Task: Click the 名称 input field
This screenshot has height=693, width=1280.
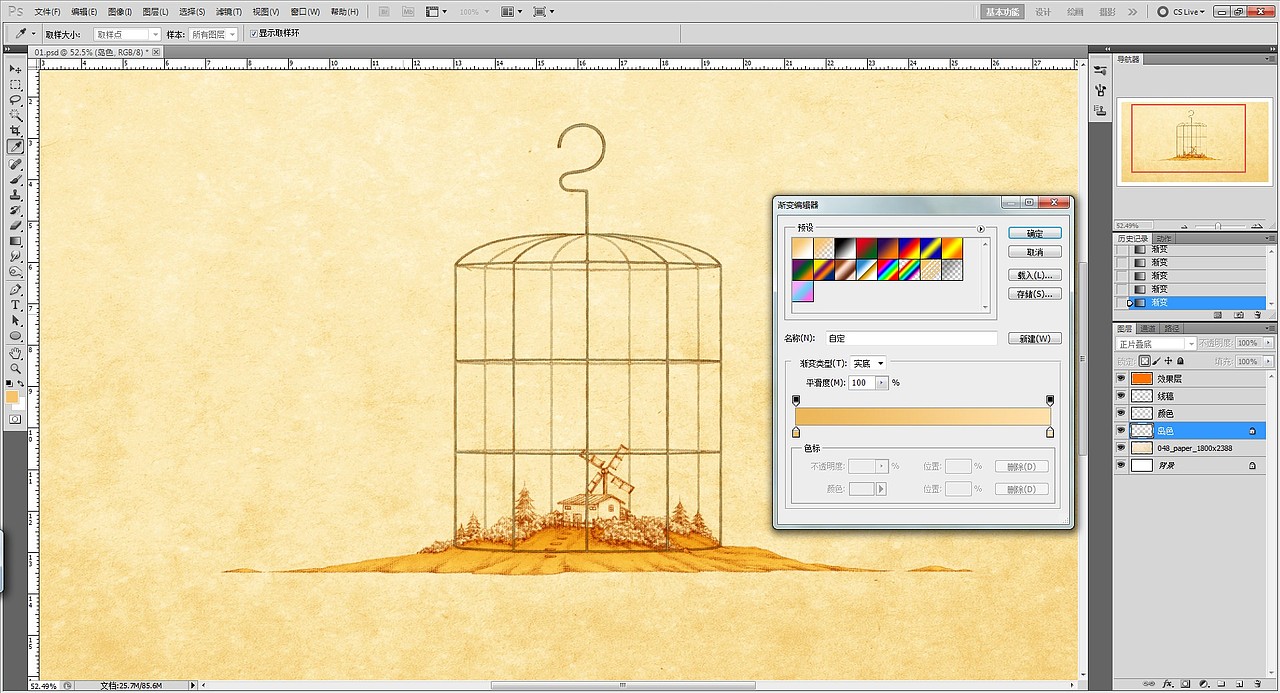Action: click(911, 338)
